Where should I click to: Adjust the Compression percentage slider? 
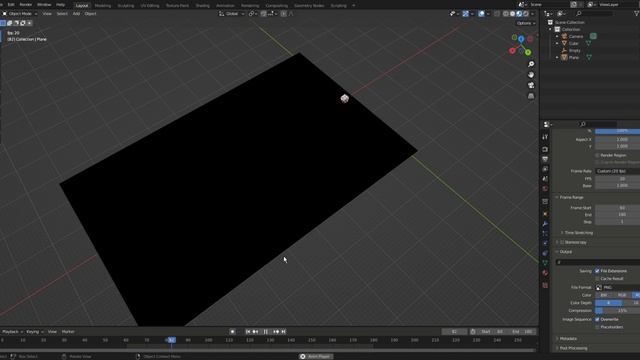pos(617,311)
